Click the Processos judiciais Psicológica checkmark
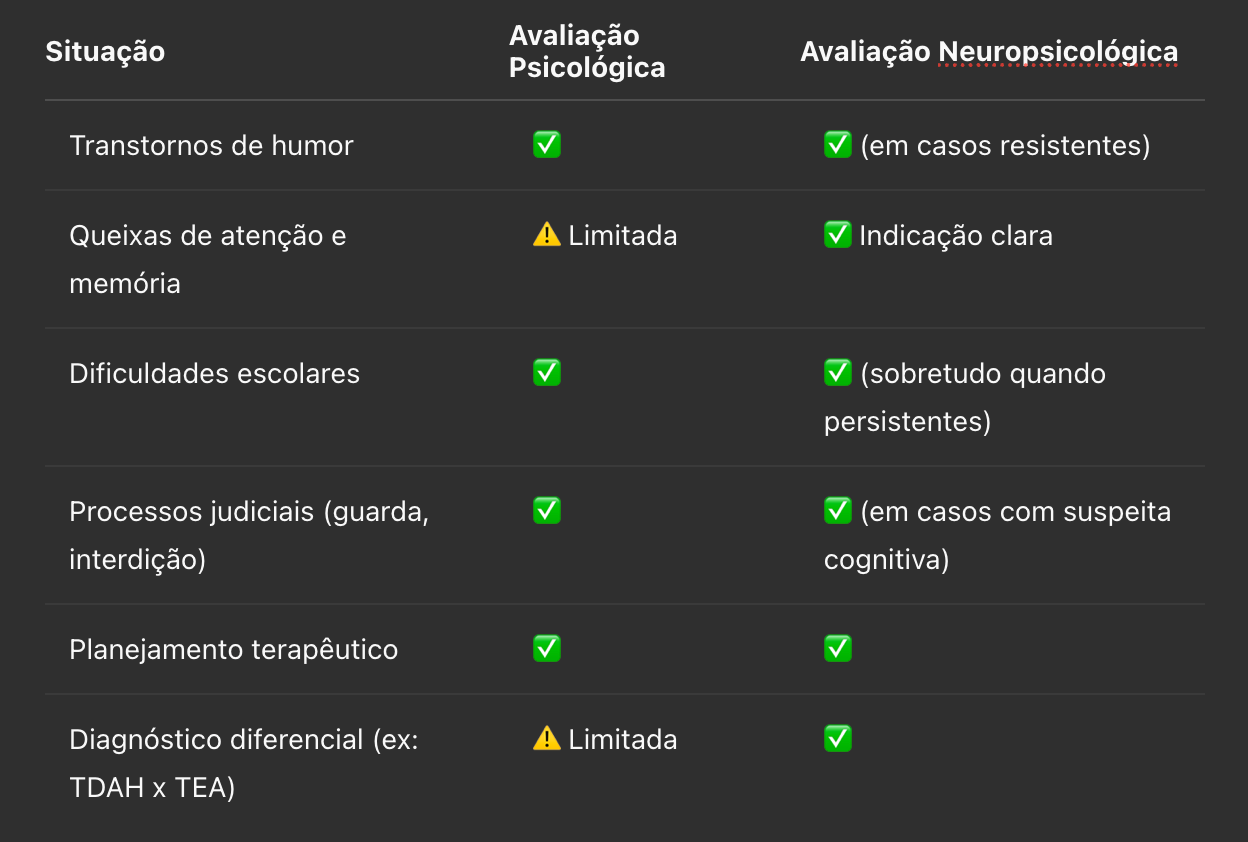 coord(547,511)
